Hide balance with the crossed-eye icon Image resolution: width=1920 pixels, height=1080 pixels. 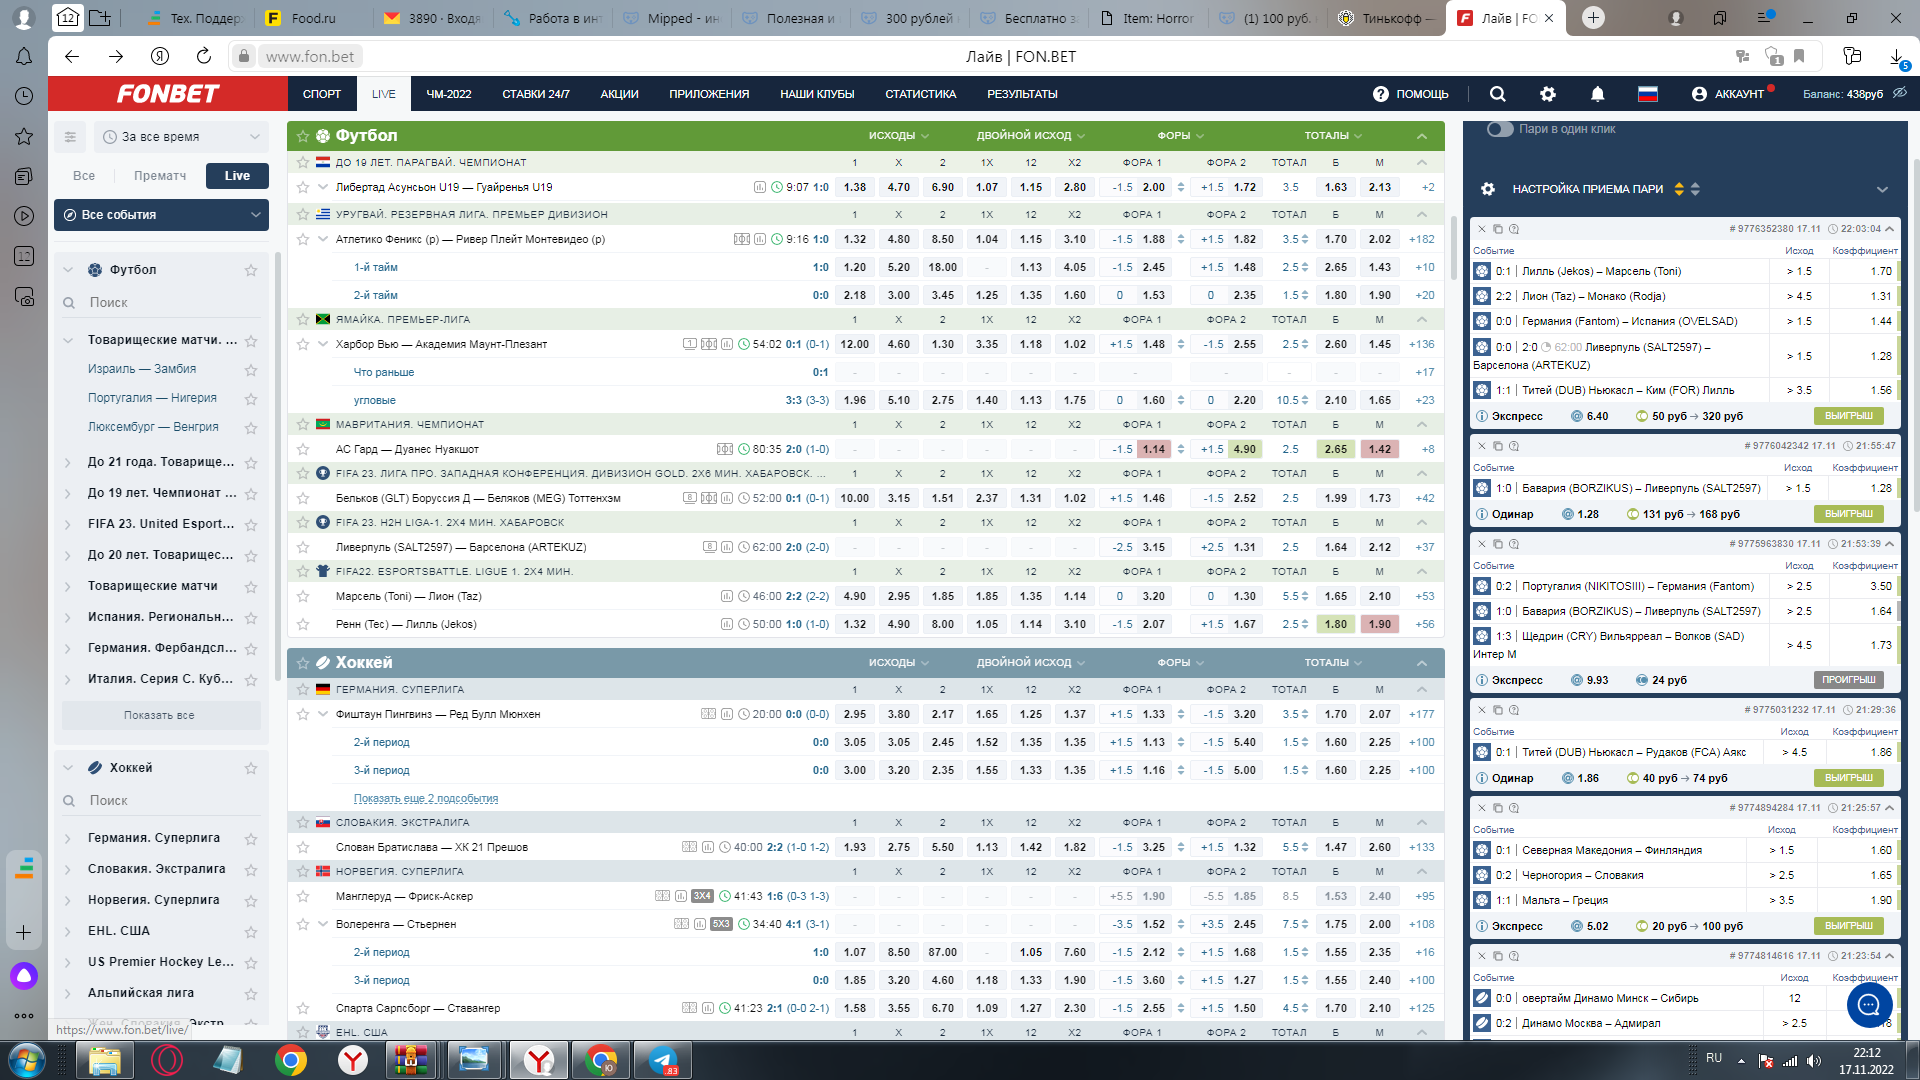click(1900, 93)
